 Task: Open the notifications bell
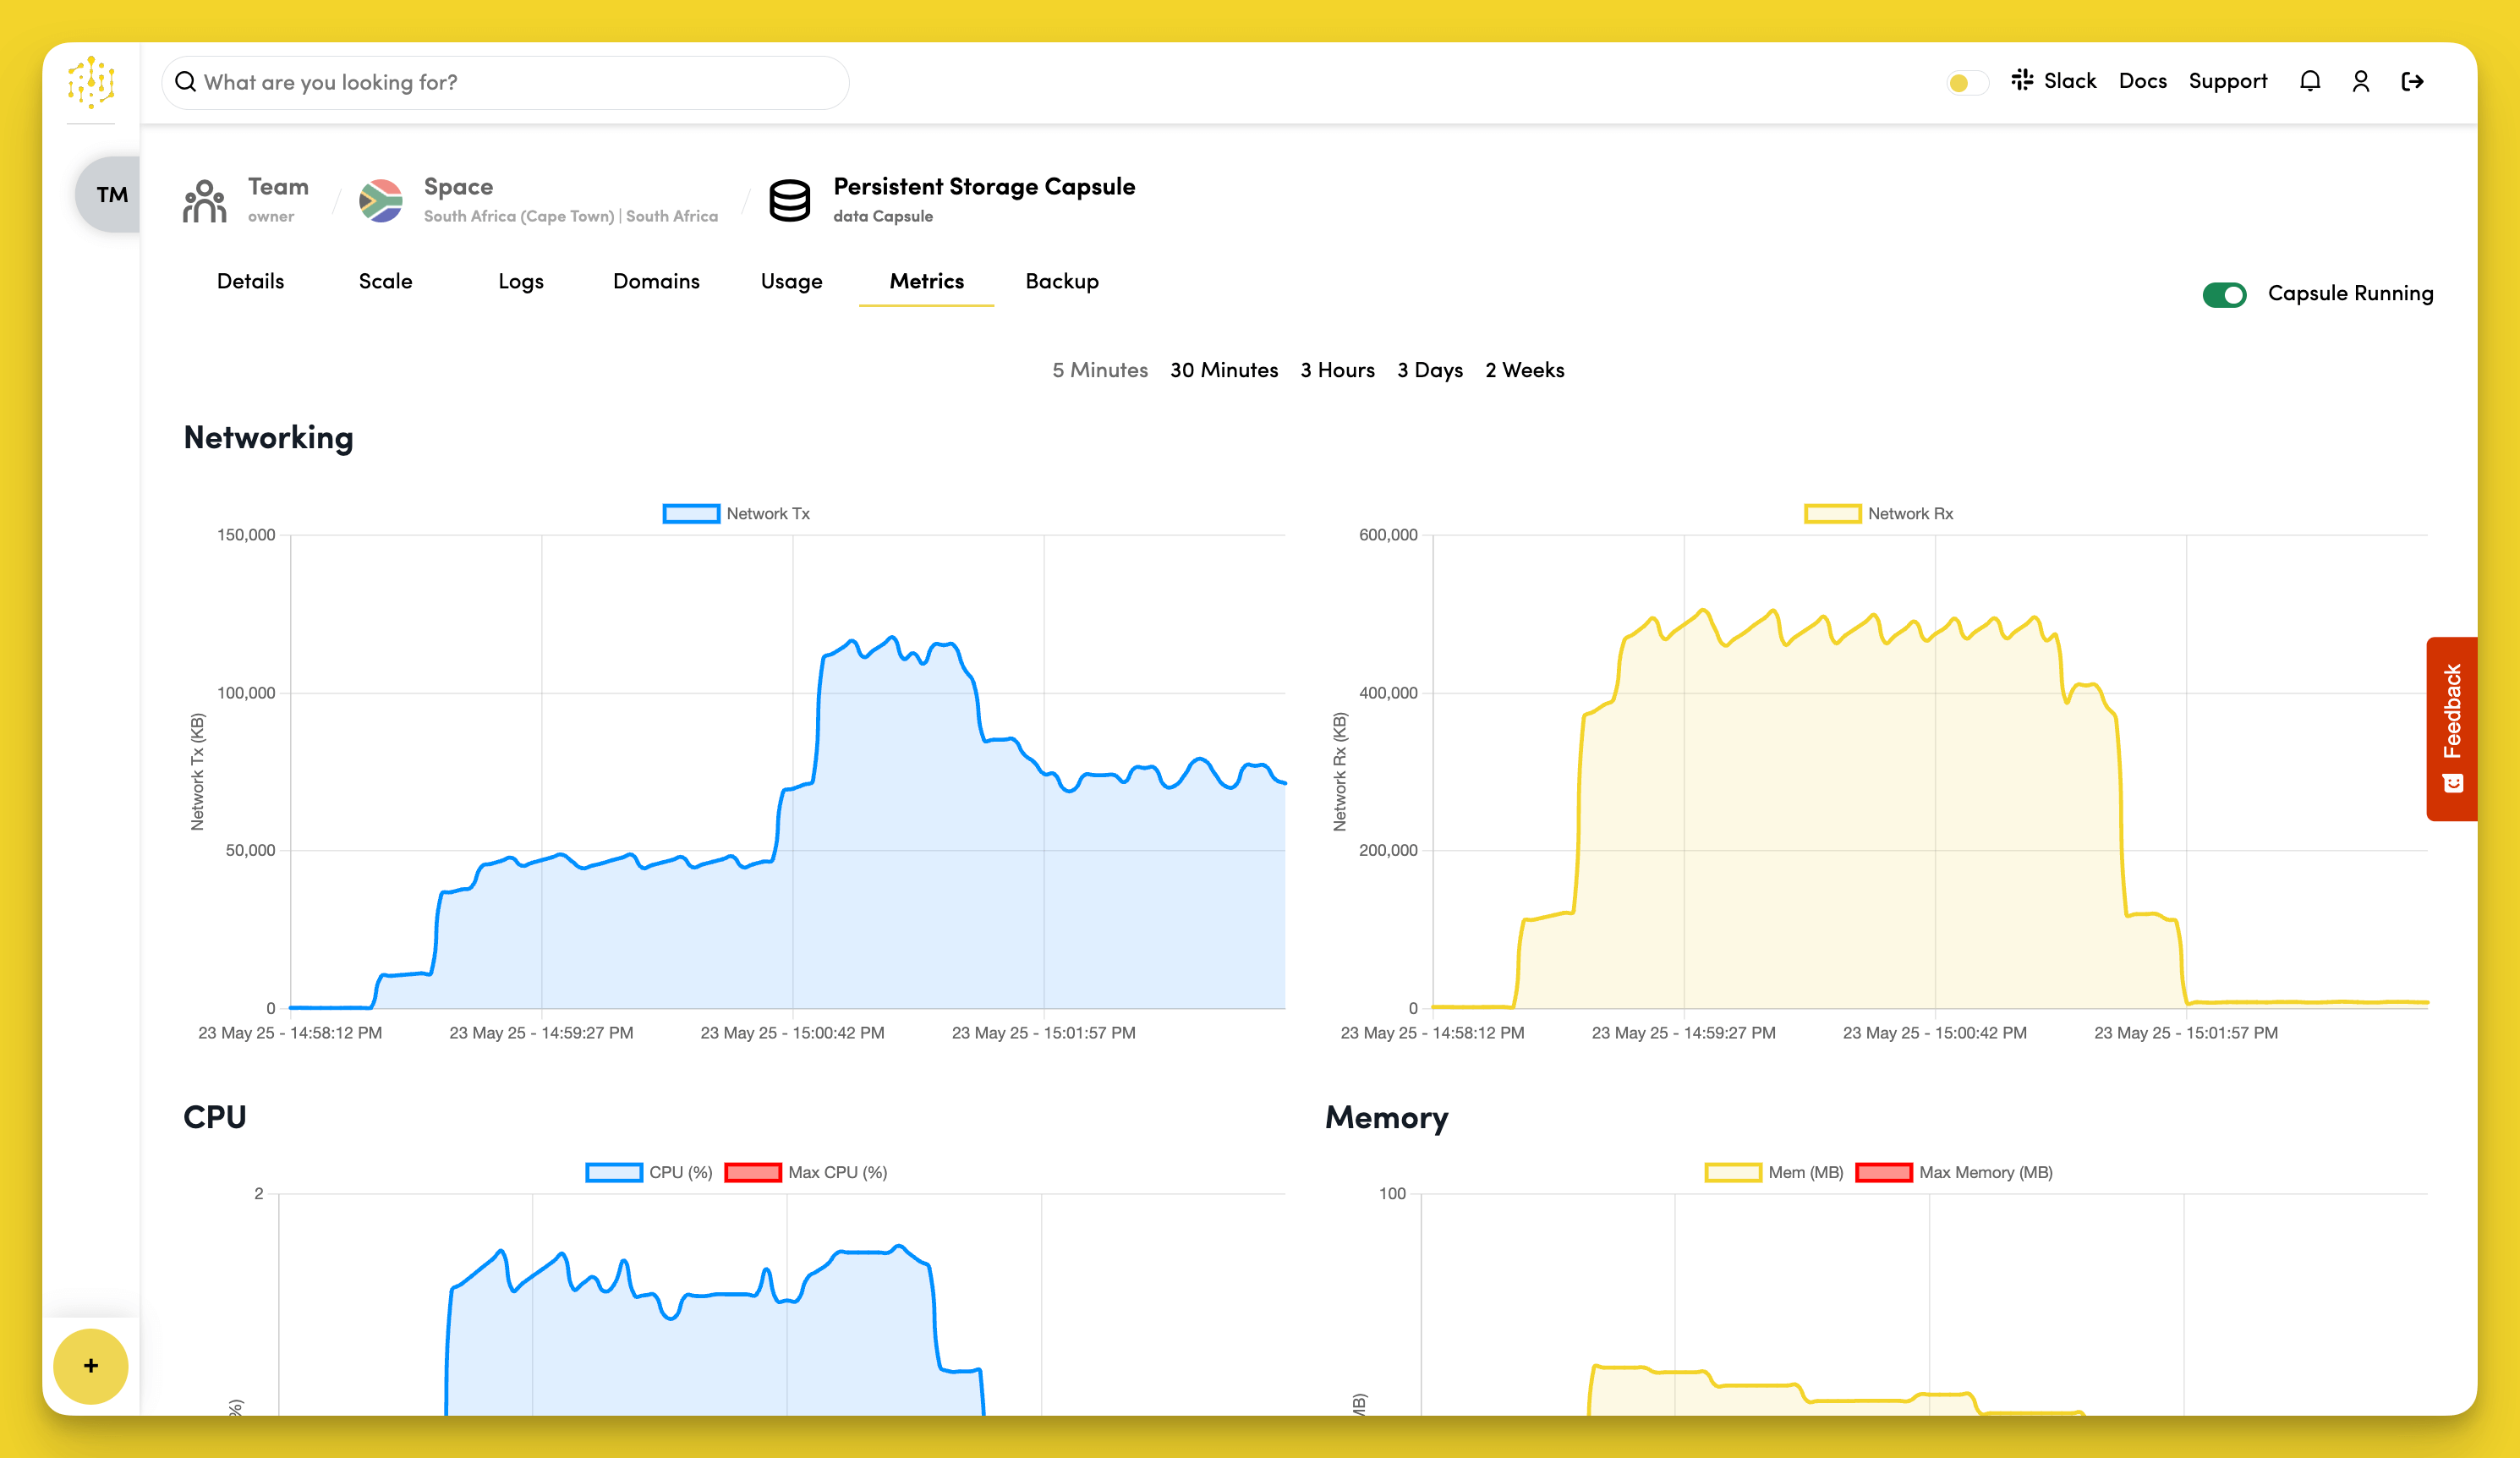pos(2310,81)
